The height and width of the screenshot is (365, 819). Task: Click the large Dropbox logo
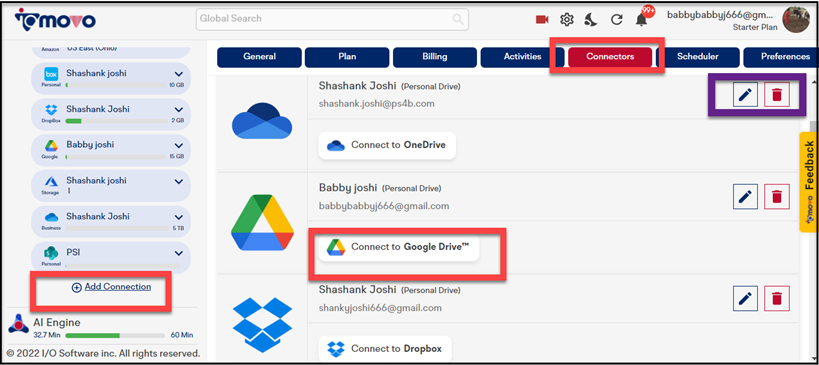[x=262, y=324]
